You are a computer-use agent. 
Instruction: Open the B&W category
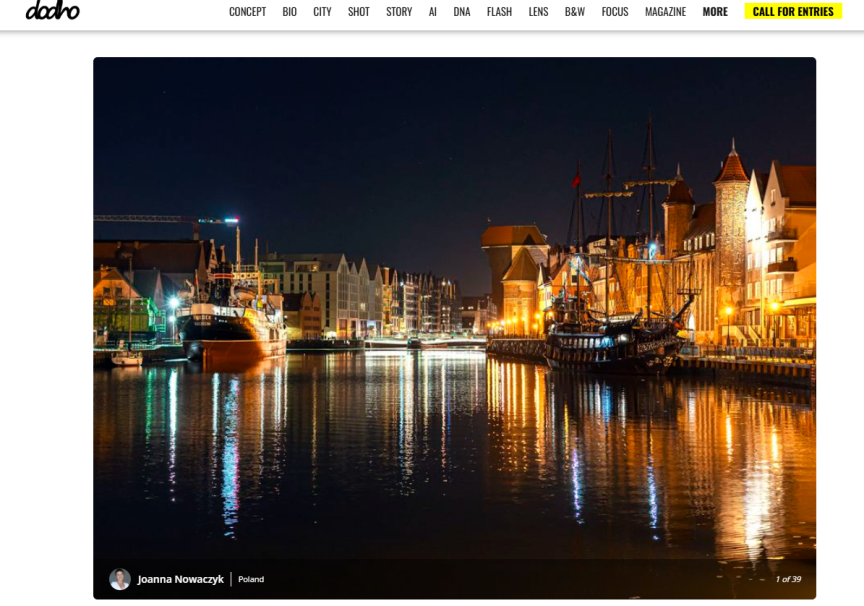tap(575, 12)
